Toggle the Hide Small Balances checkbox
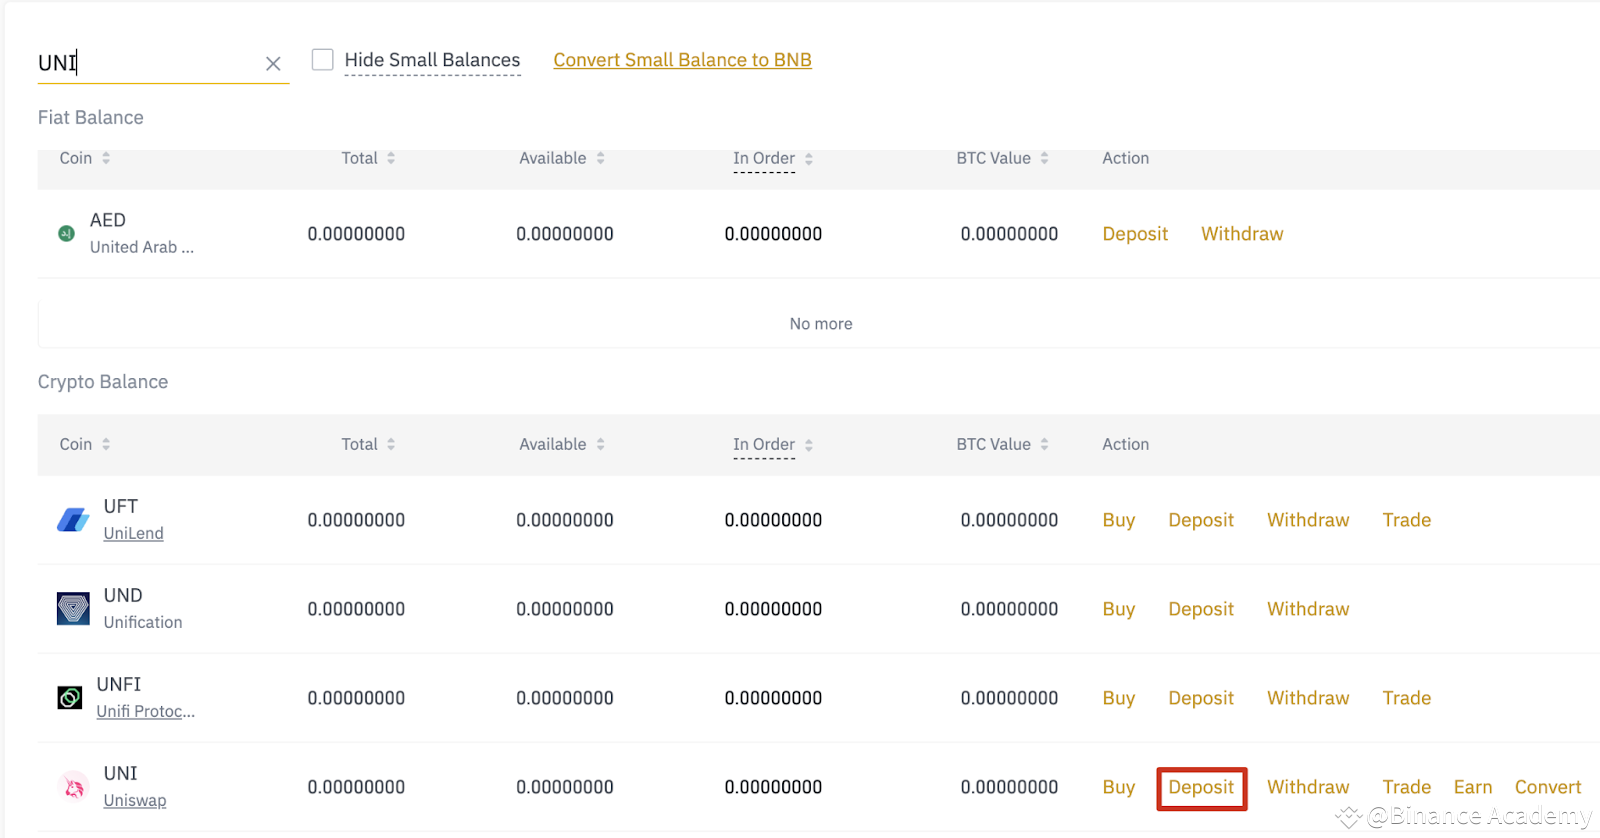 (322, 60)
